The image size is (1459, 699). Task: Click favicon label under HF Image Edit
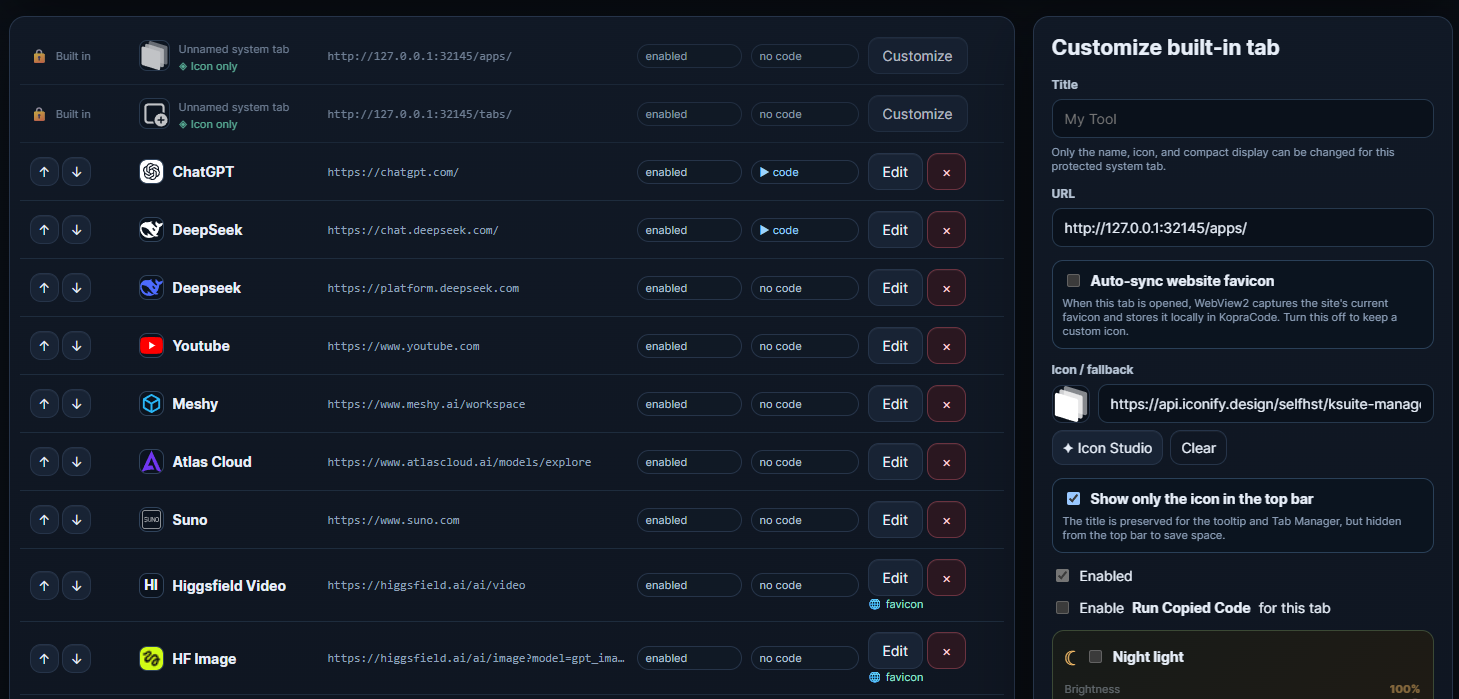click(x=896, y=677)
